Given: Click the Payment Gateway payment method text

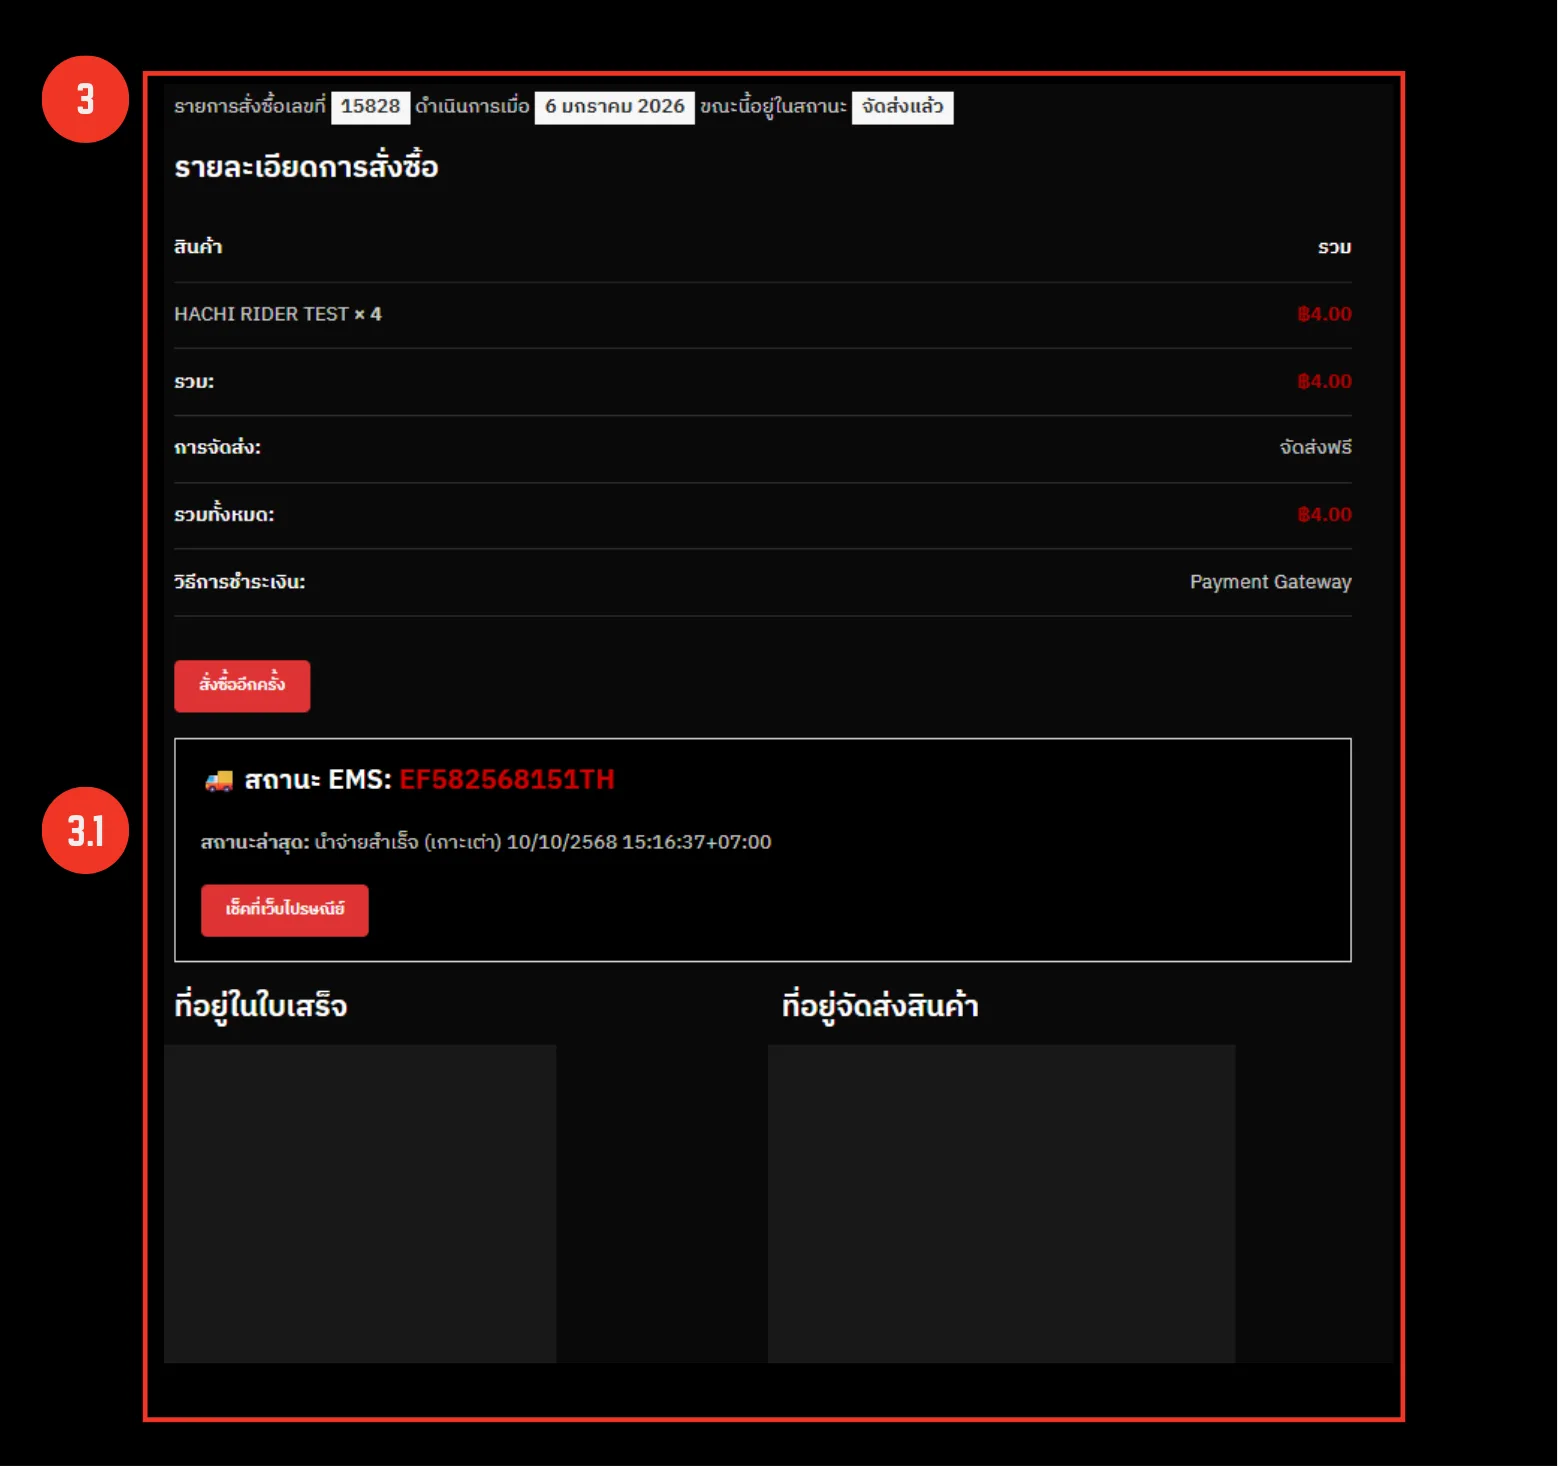Looking at the screenshot, I should coord(1270,582).
